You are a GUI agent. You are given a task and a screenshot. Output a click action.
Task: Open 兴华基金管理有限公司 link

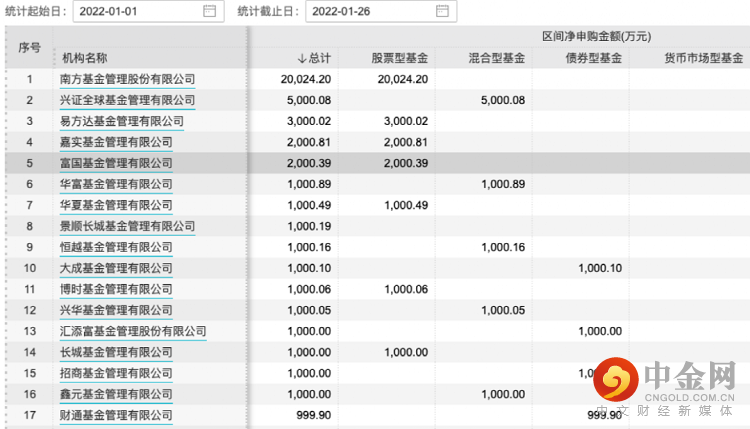pyautogui.click(x=116, y=311)
